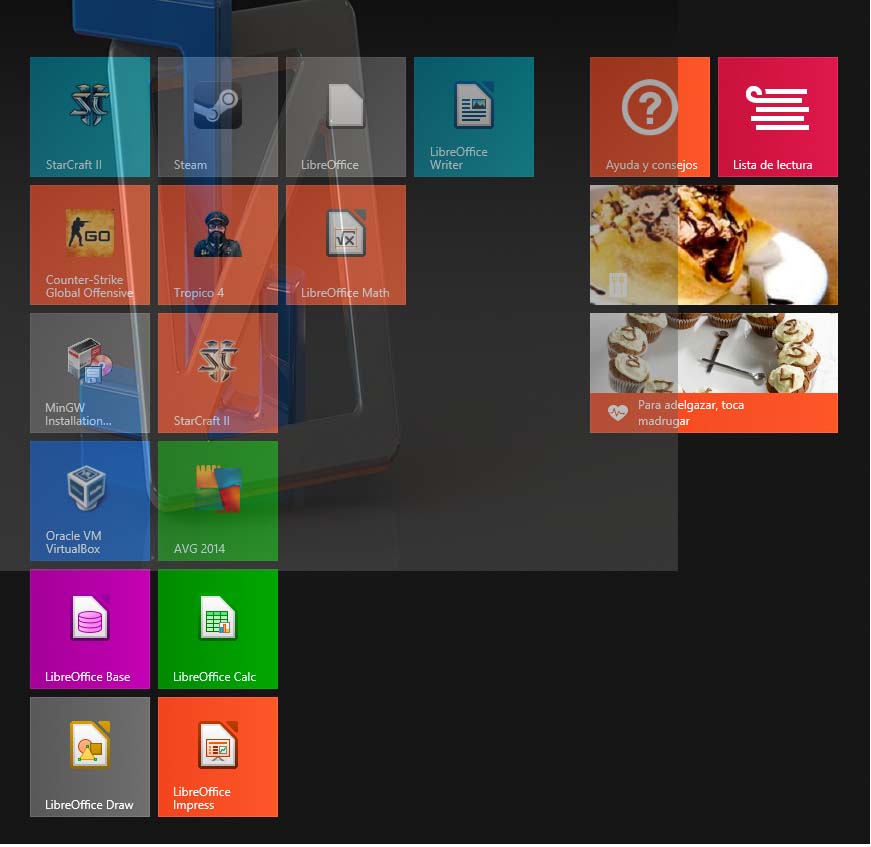The height and width of the screenshot is (847, 871).
Task: Open the Lista de lectura tile
Action: point(778,117)
